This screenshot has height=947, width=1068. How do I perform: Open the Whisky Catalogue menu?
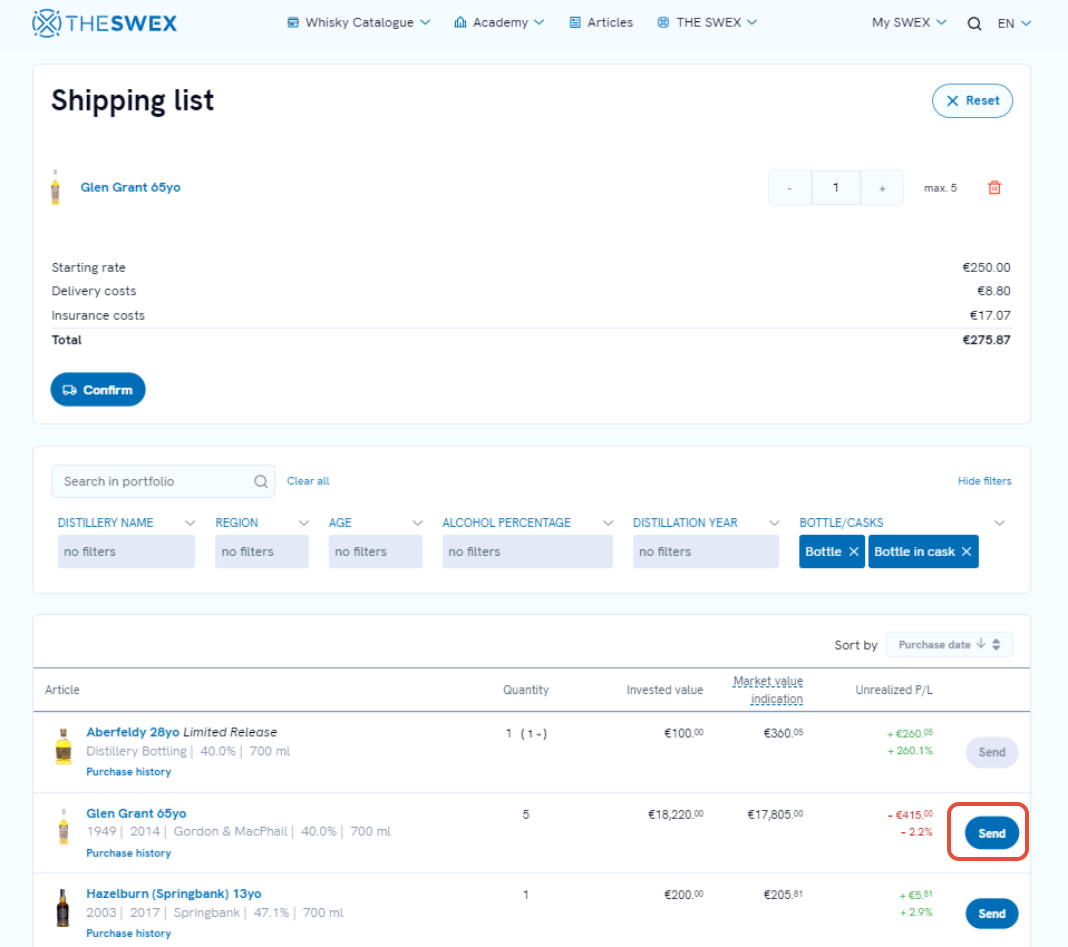359,22
